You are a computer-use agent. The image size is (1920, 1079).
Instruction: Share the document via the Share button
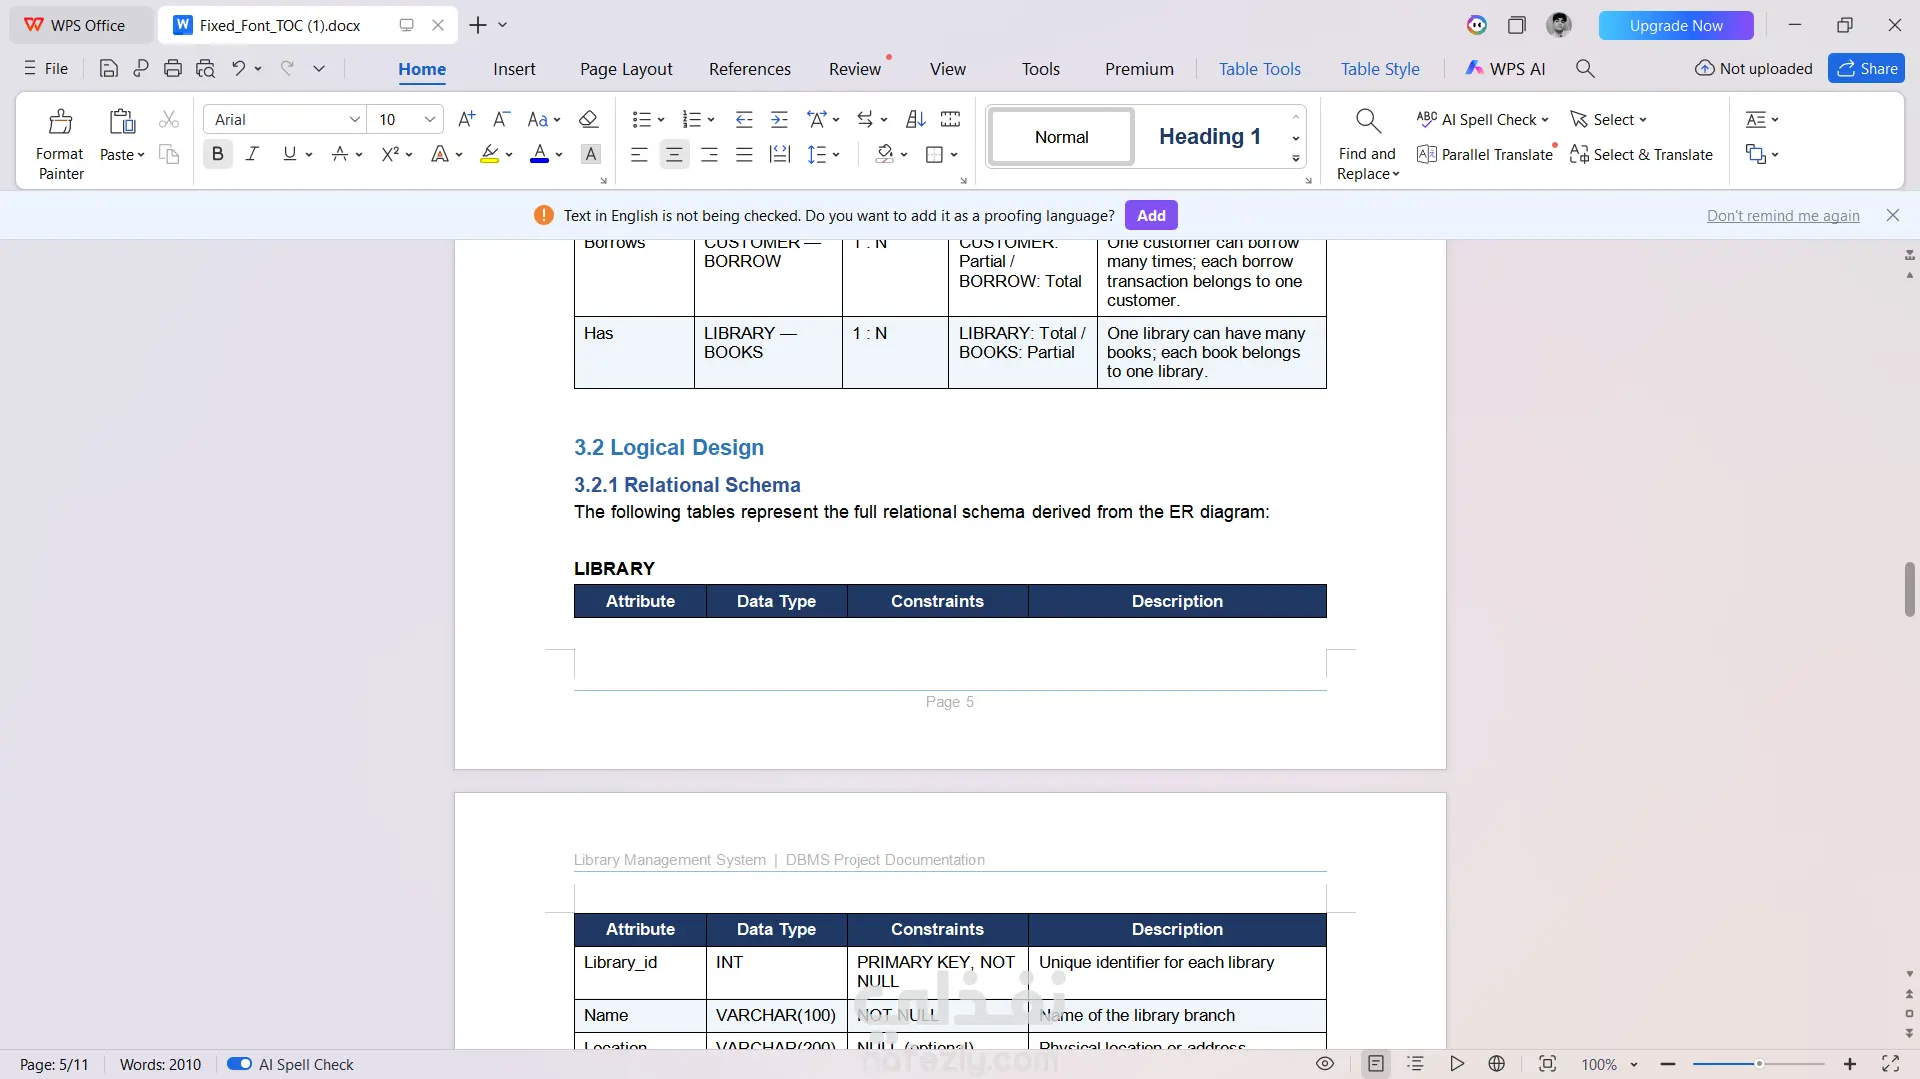(1866, 68)
